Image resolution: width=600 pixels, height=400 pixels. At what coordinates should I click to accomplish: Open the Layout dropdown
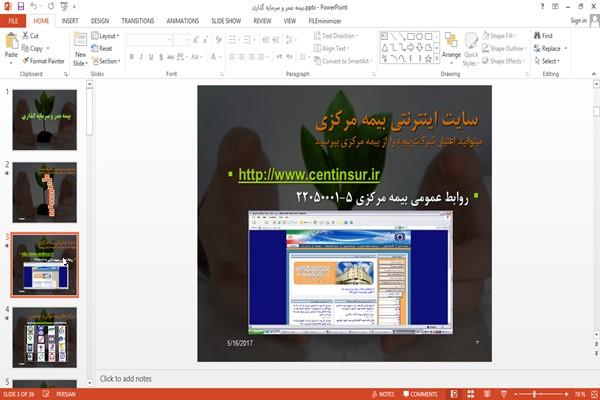(x=105, y=36)
